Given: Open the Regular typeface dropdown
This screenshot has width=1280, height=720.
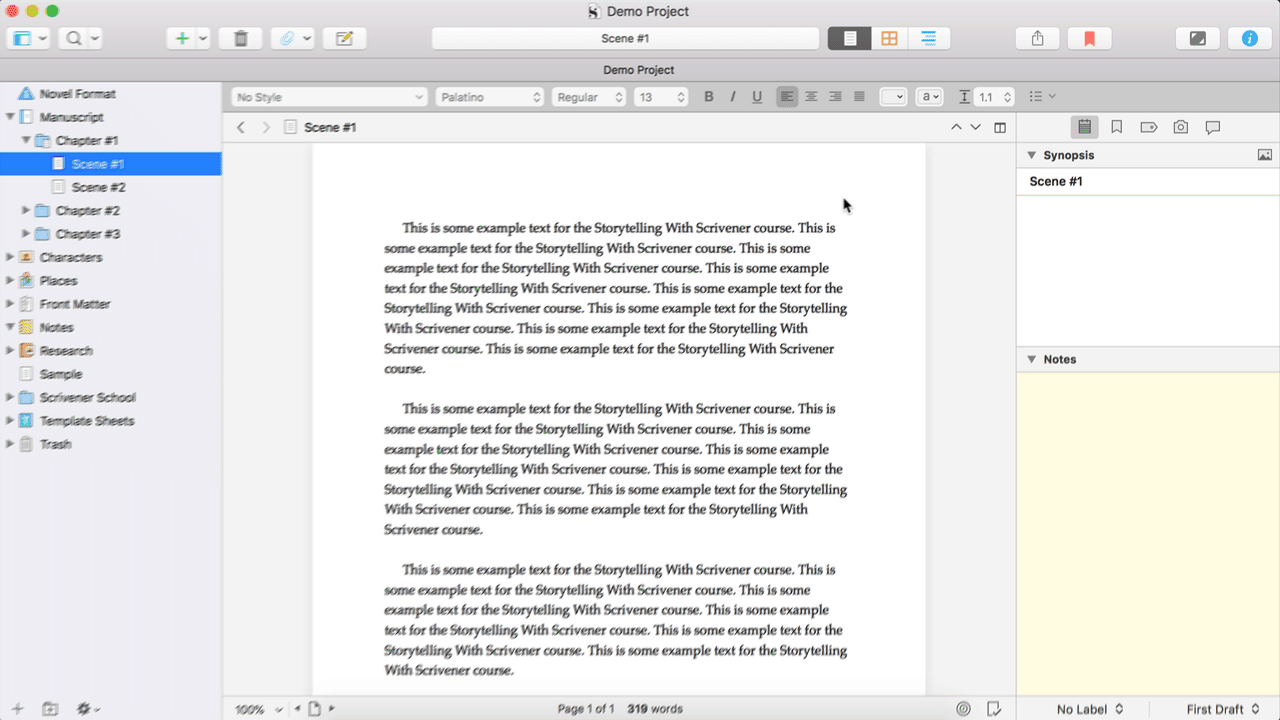Looking at the screenshot, I should pyautogui.click(x=589, y=97).
